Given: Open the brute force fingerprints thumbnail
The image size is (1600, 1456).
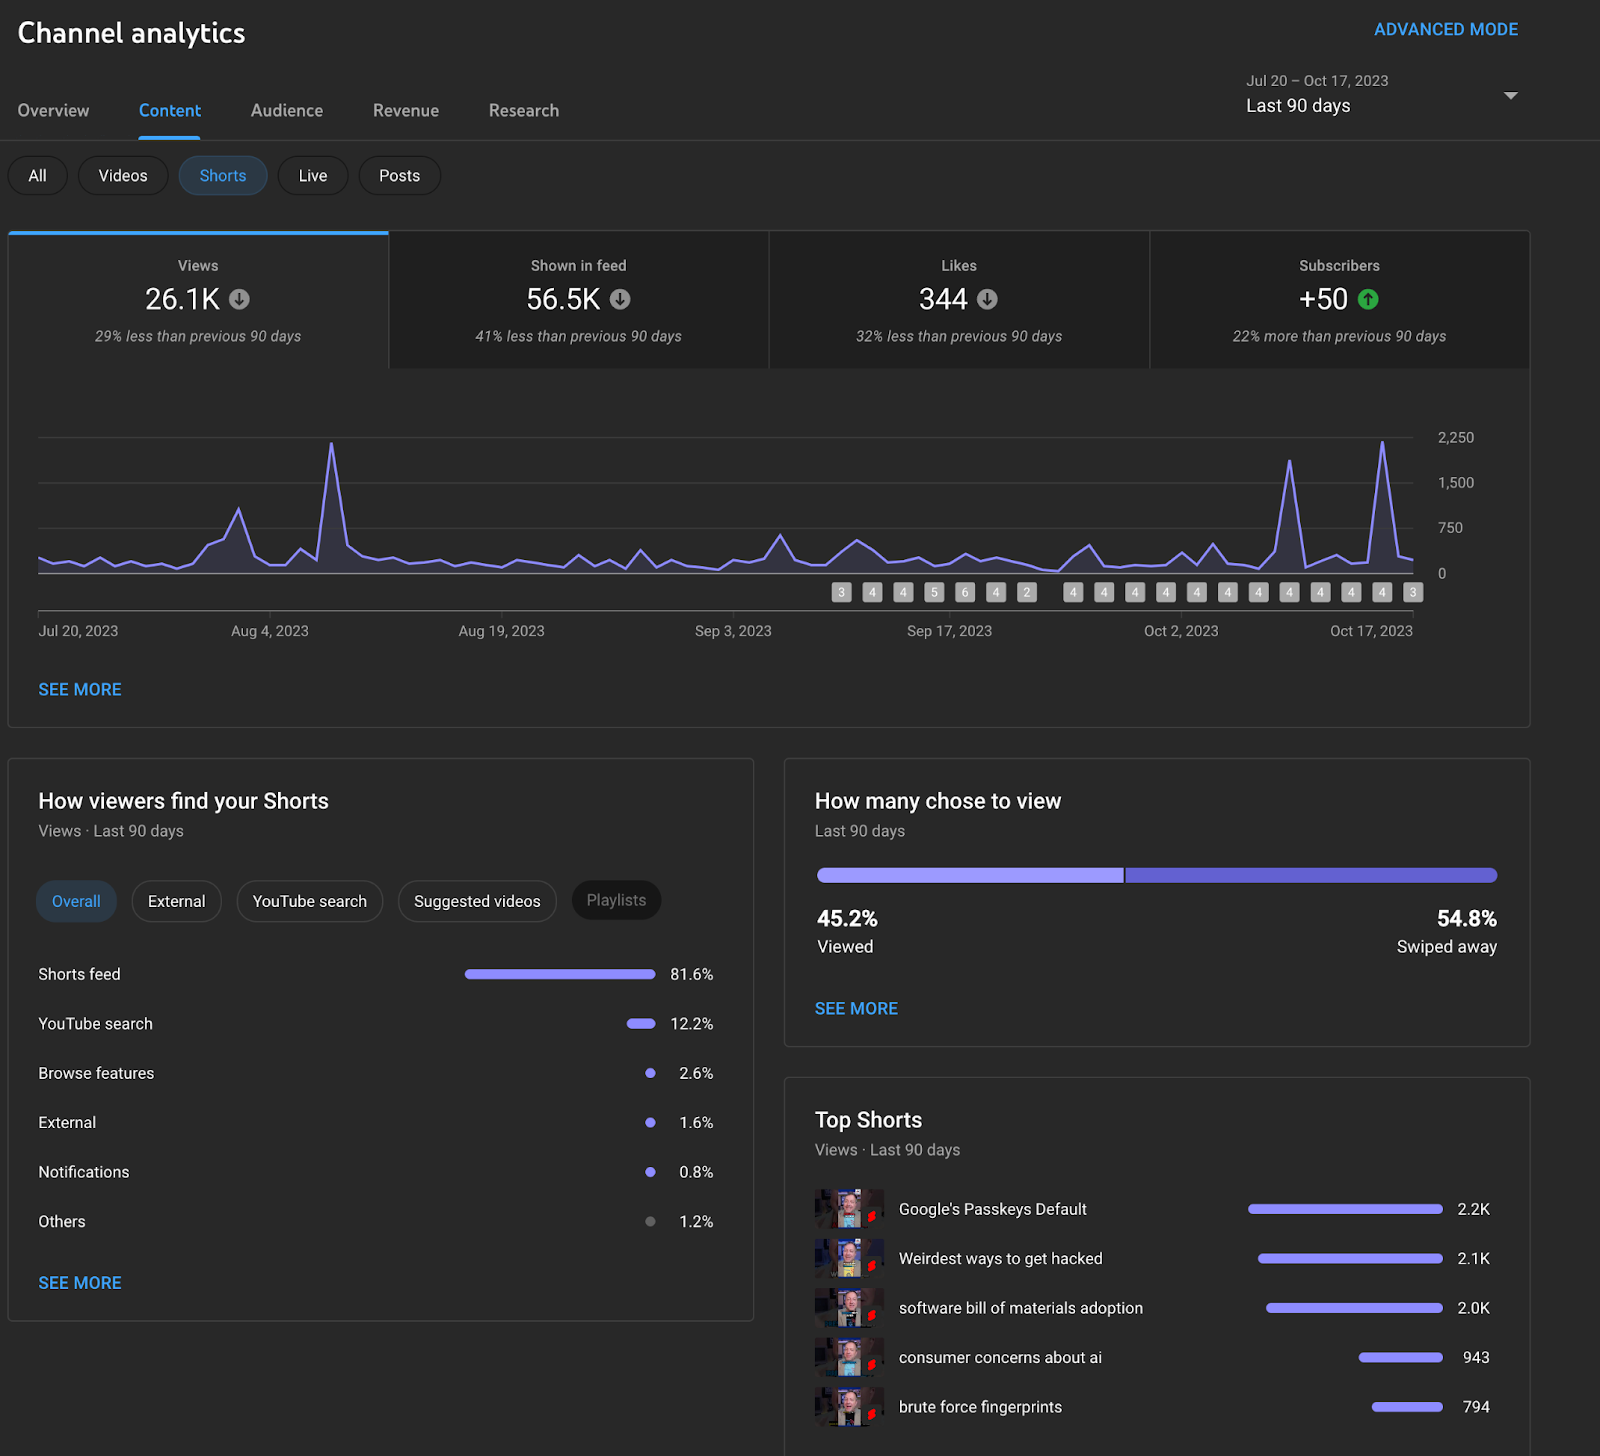Looking at the screenshot, I should [x=849, y=1407].
